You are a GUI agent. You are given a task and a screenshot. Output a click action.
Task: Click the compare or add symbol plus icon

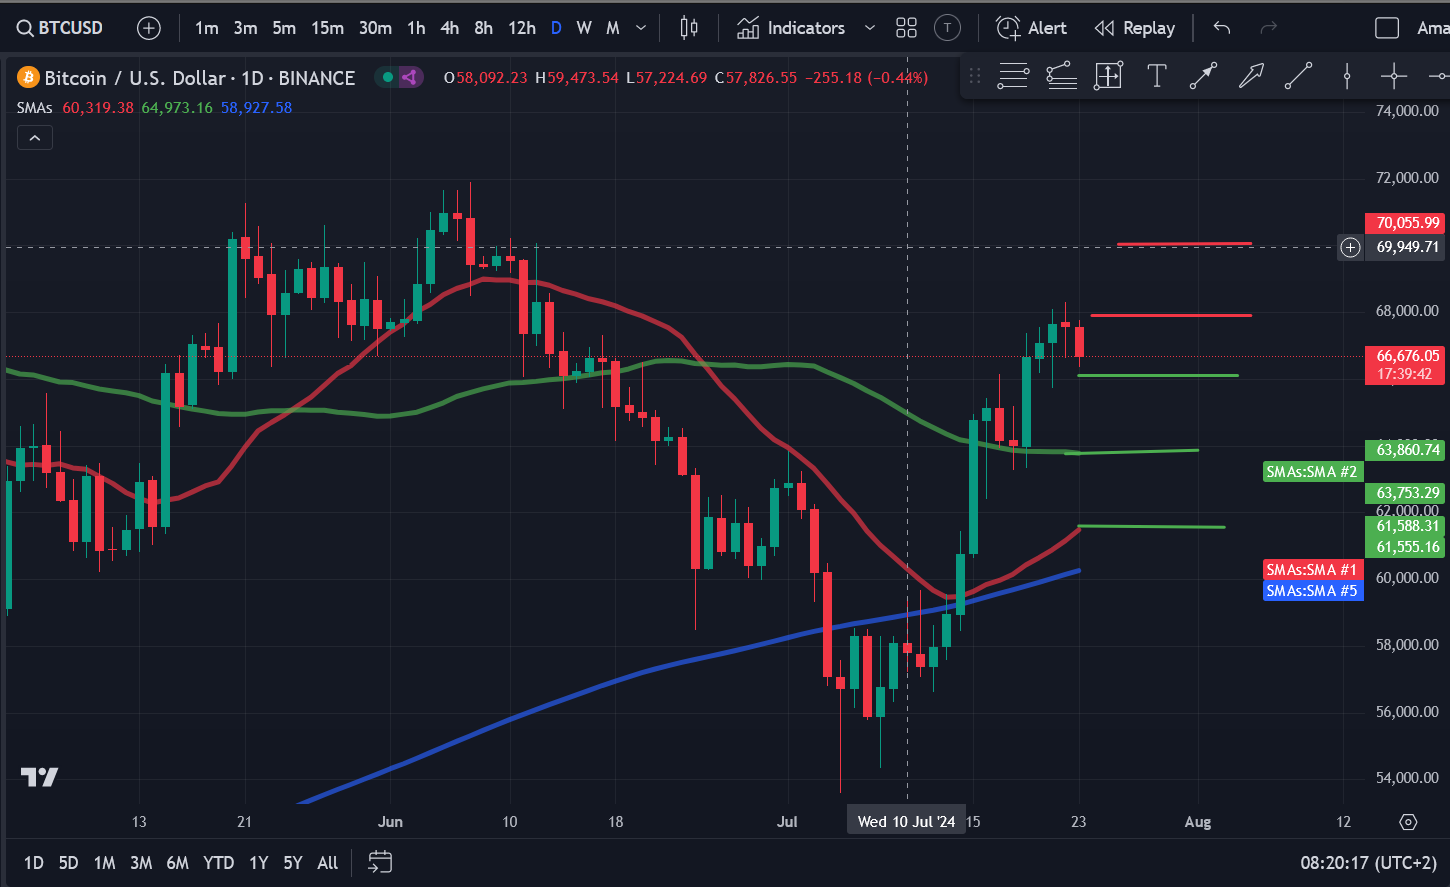pyautogui.click(x=148, y=28)
